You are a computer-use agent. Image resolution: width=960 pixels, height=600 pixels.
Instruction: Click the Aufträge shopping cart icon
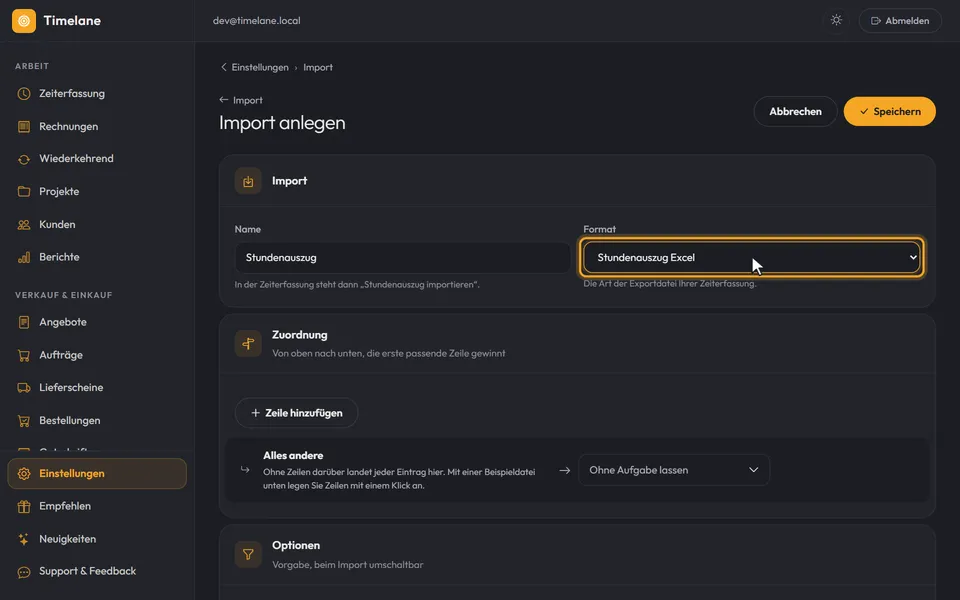tap(24, 355)
